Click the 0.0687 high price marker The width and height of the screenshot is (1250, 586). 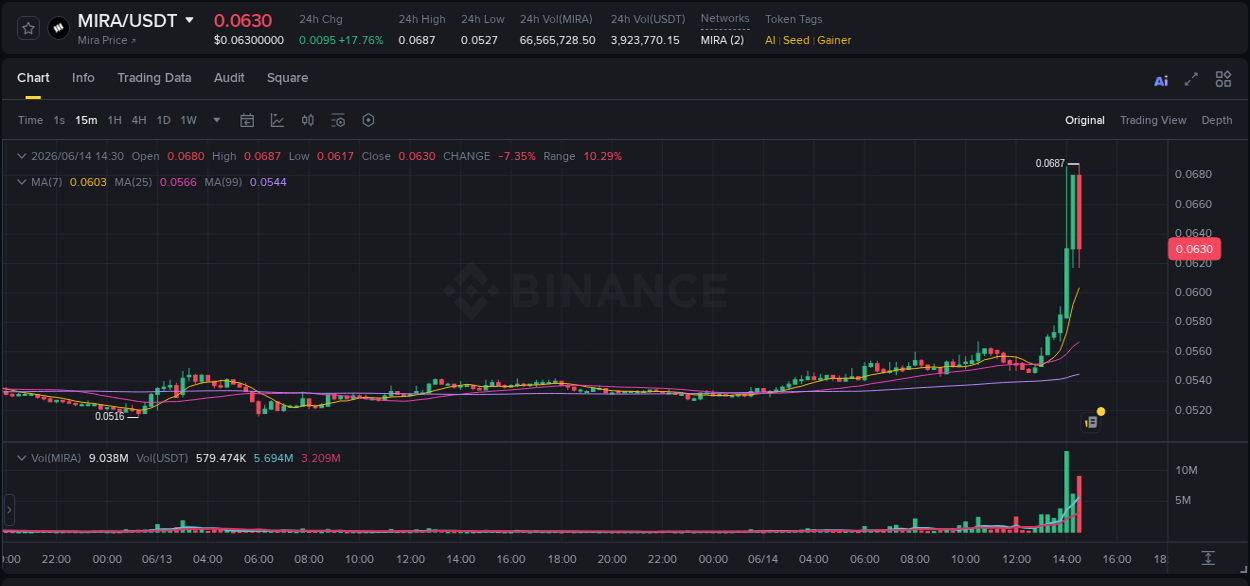click(x=1050, y=163)
